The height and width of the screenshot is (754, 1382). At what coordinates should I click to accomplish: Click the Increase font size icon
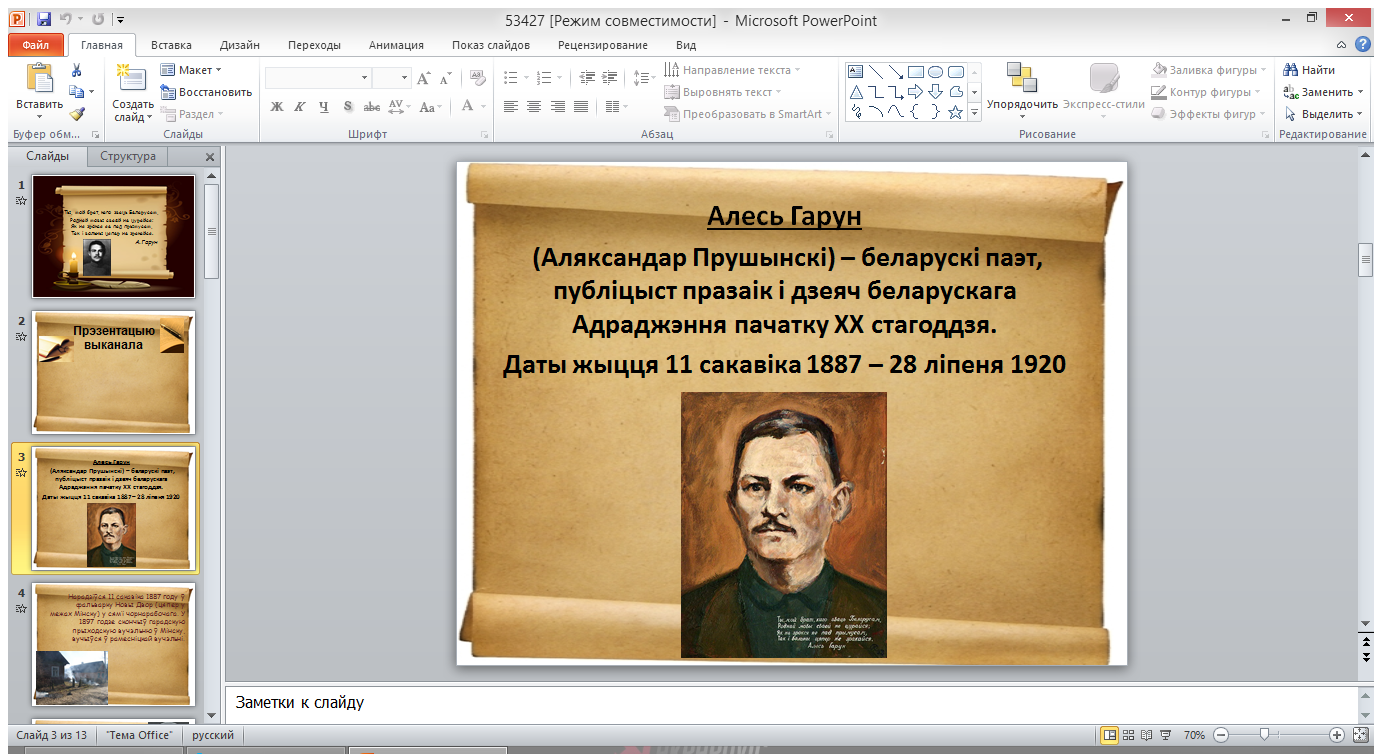coord(423,78)
